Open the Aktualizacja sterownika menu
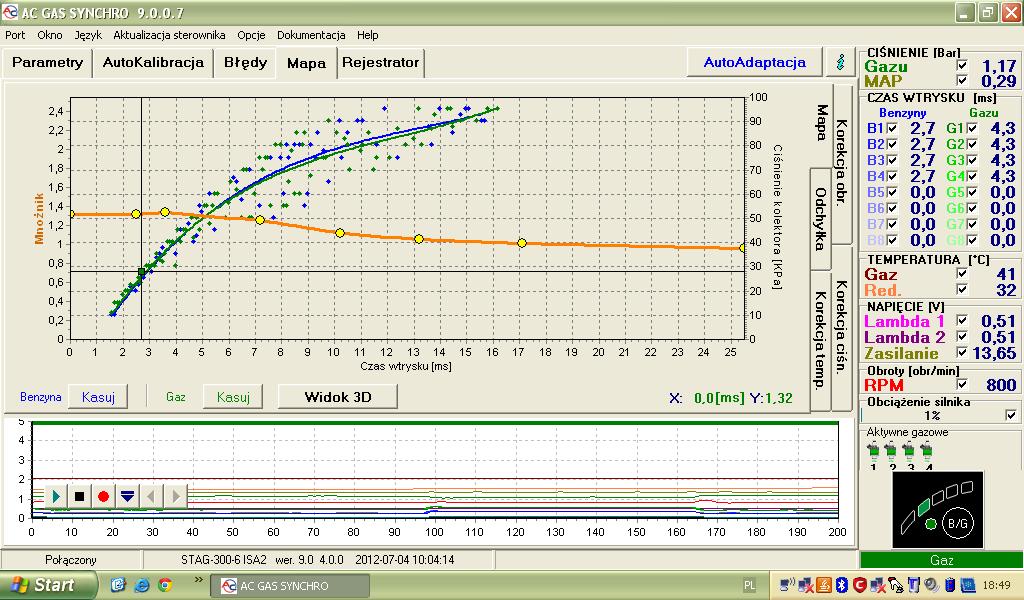The height and width of the screenshot is (600, 1024). [169, 35]
